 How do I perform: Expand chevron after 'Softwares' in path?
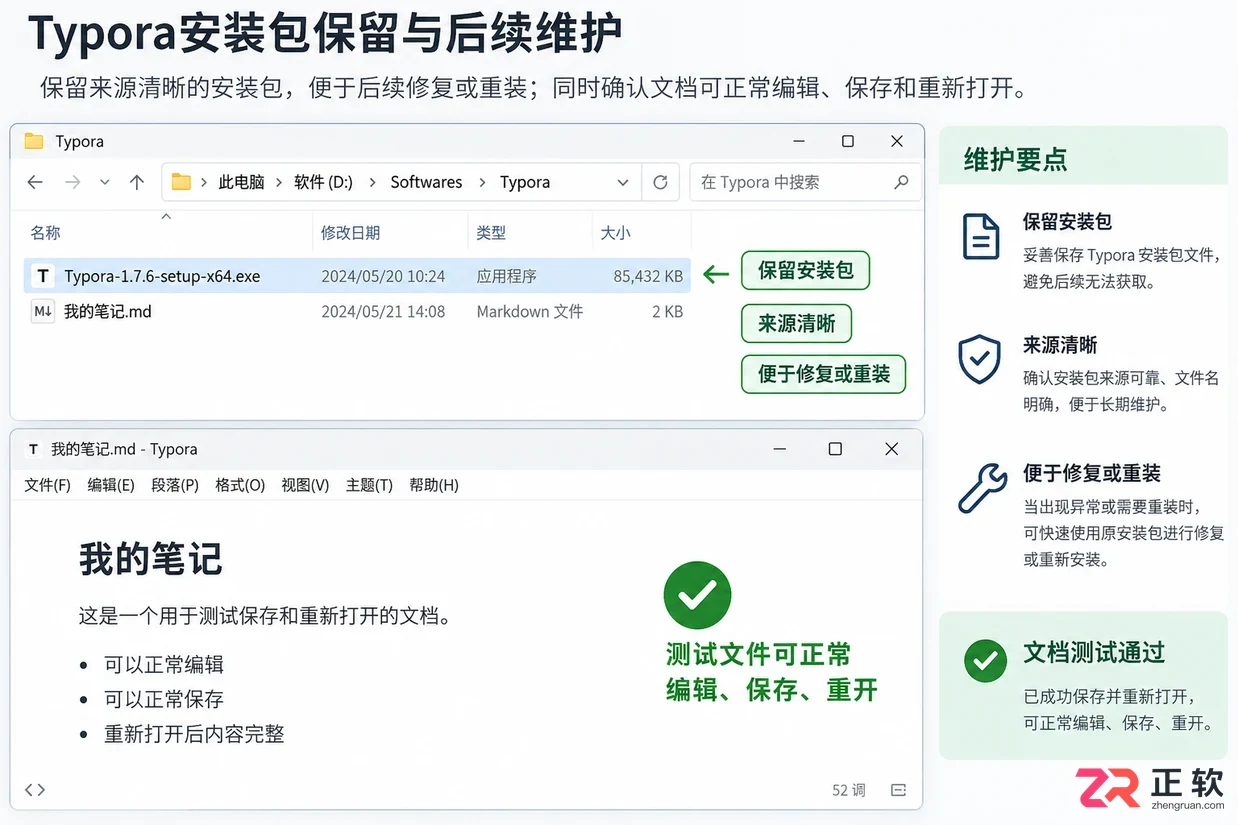click(482, 182)
